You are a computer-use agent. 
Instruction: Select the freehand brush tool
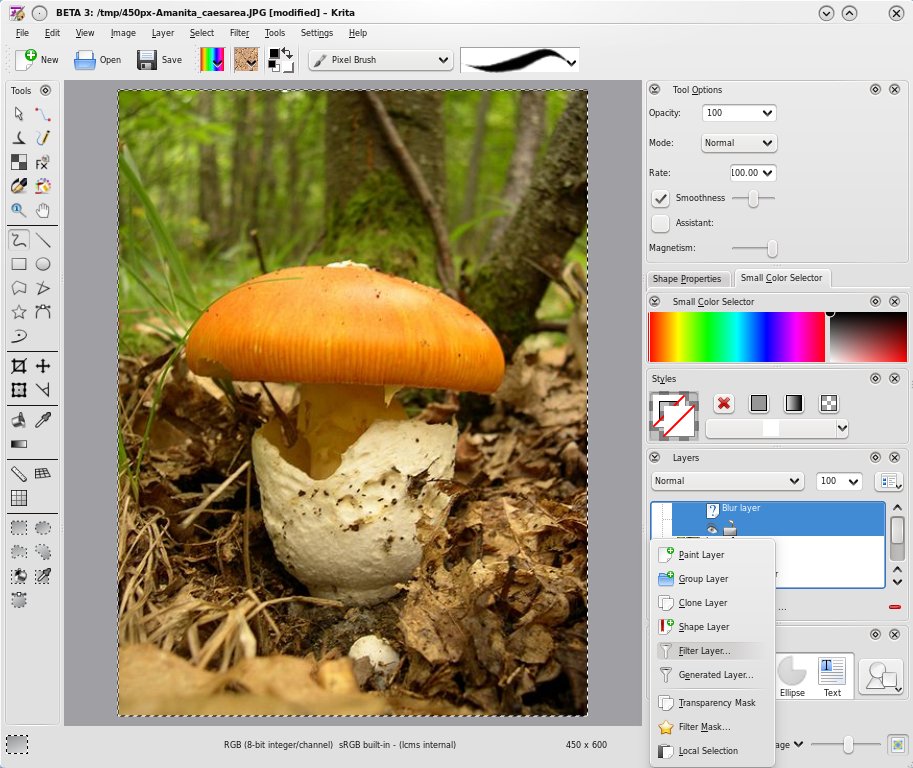click(19, 240)
